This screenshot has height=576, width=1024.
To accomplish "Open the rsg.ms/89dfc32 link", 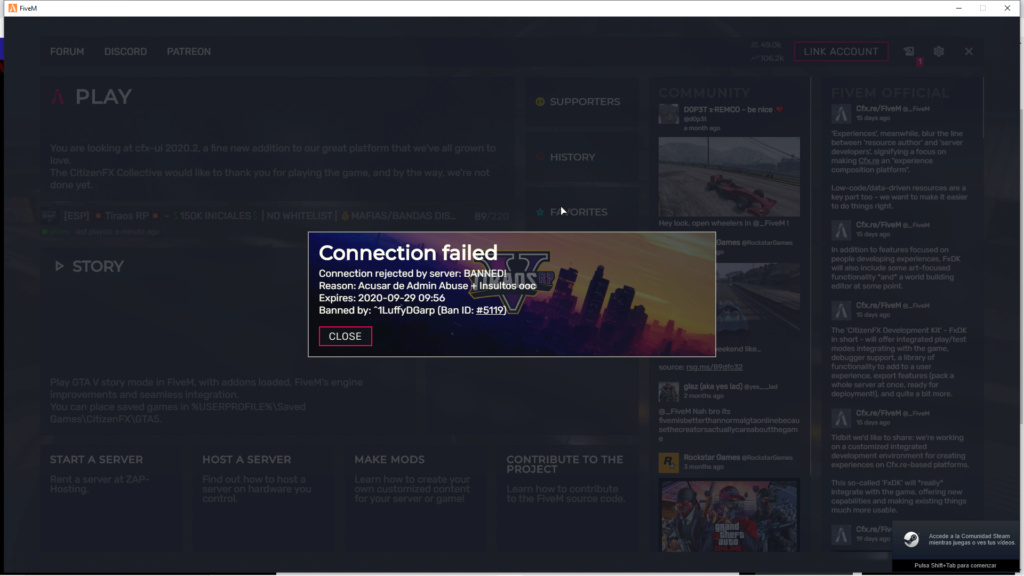I will pos(714,367).
